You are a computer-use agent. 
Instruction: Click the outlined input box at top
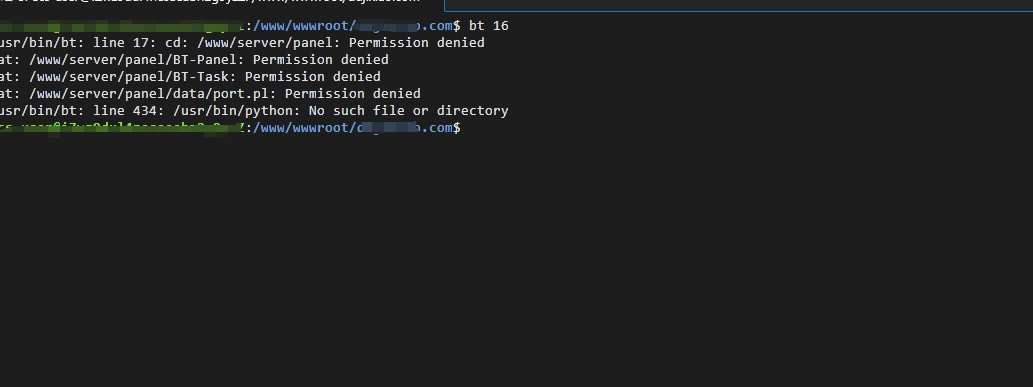739,5
